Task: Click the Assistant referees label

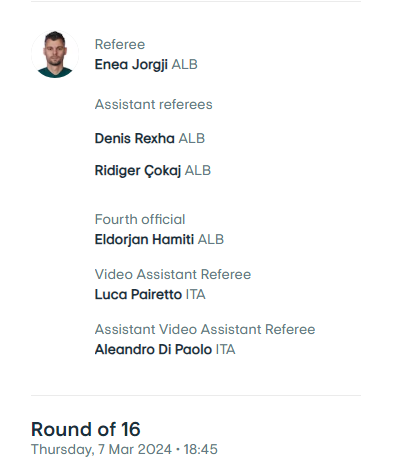Action: pos(154,105)
